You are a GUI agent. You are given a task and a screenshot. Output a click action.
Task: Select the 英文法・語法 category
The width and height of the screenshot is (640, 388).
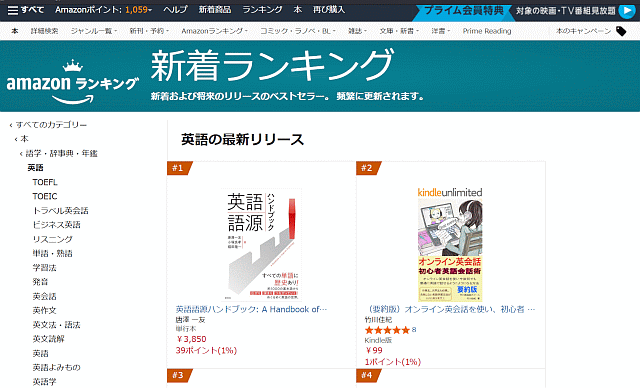pos(56,325)
